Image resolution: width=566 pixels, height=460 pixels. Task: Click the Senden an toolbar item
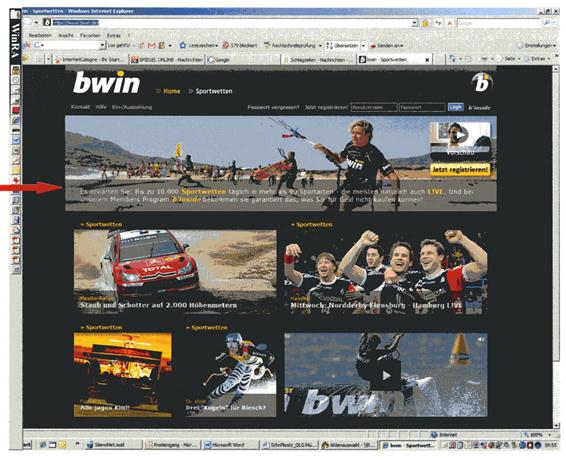point(387,46)
